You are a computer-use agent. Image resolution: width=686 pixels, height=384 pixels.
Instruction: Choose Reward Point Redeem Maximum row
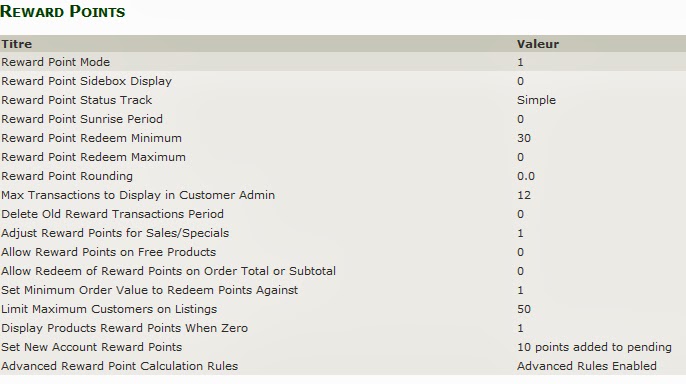343,157
